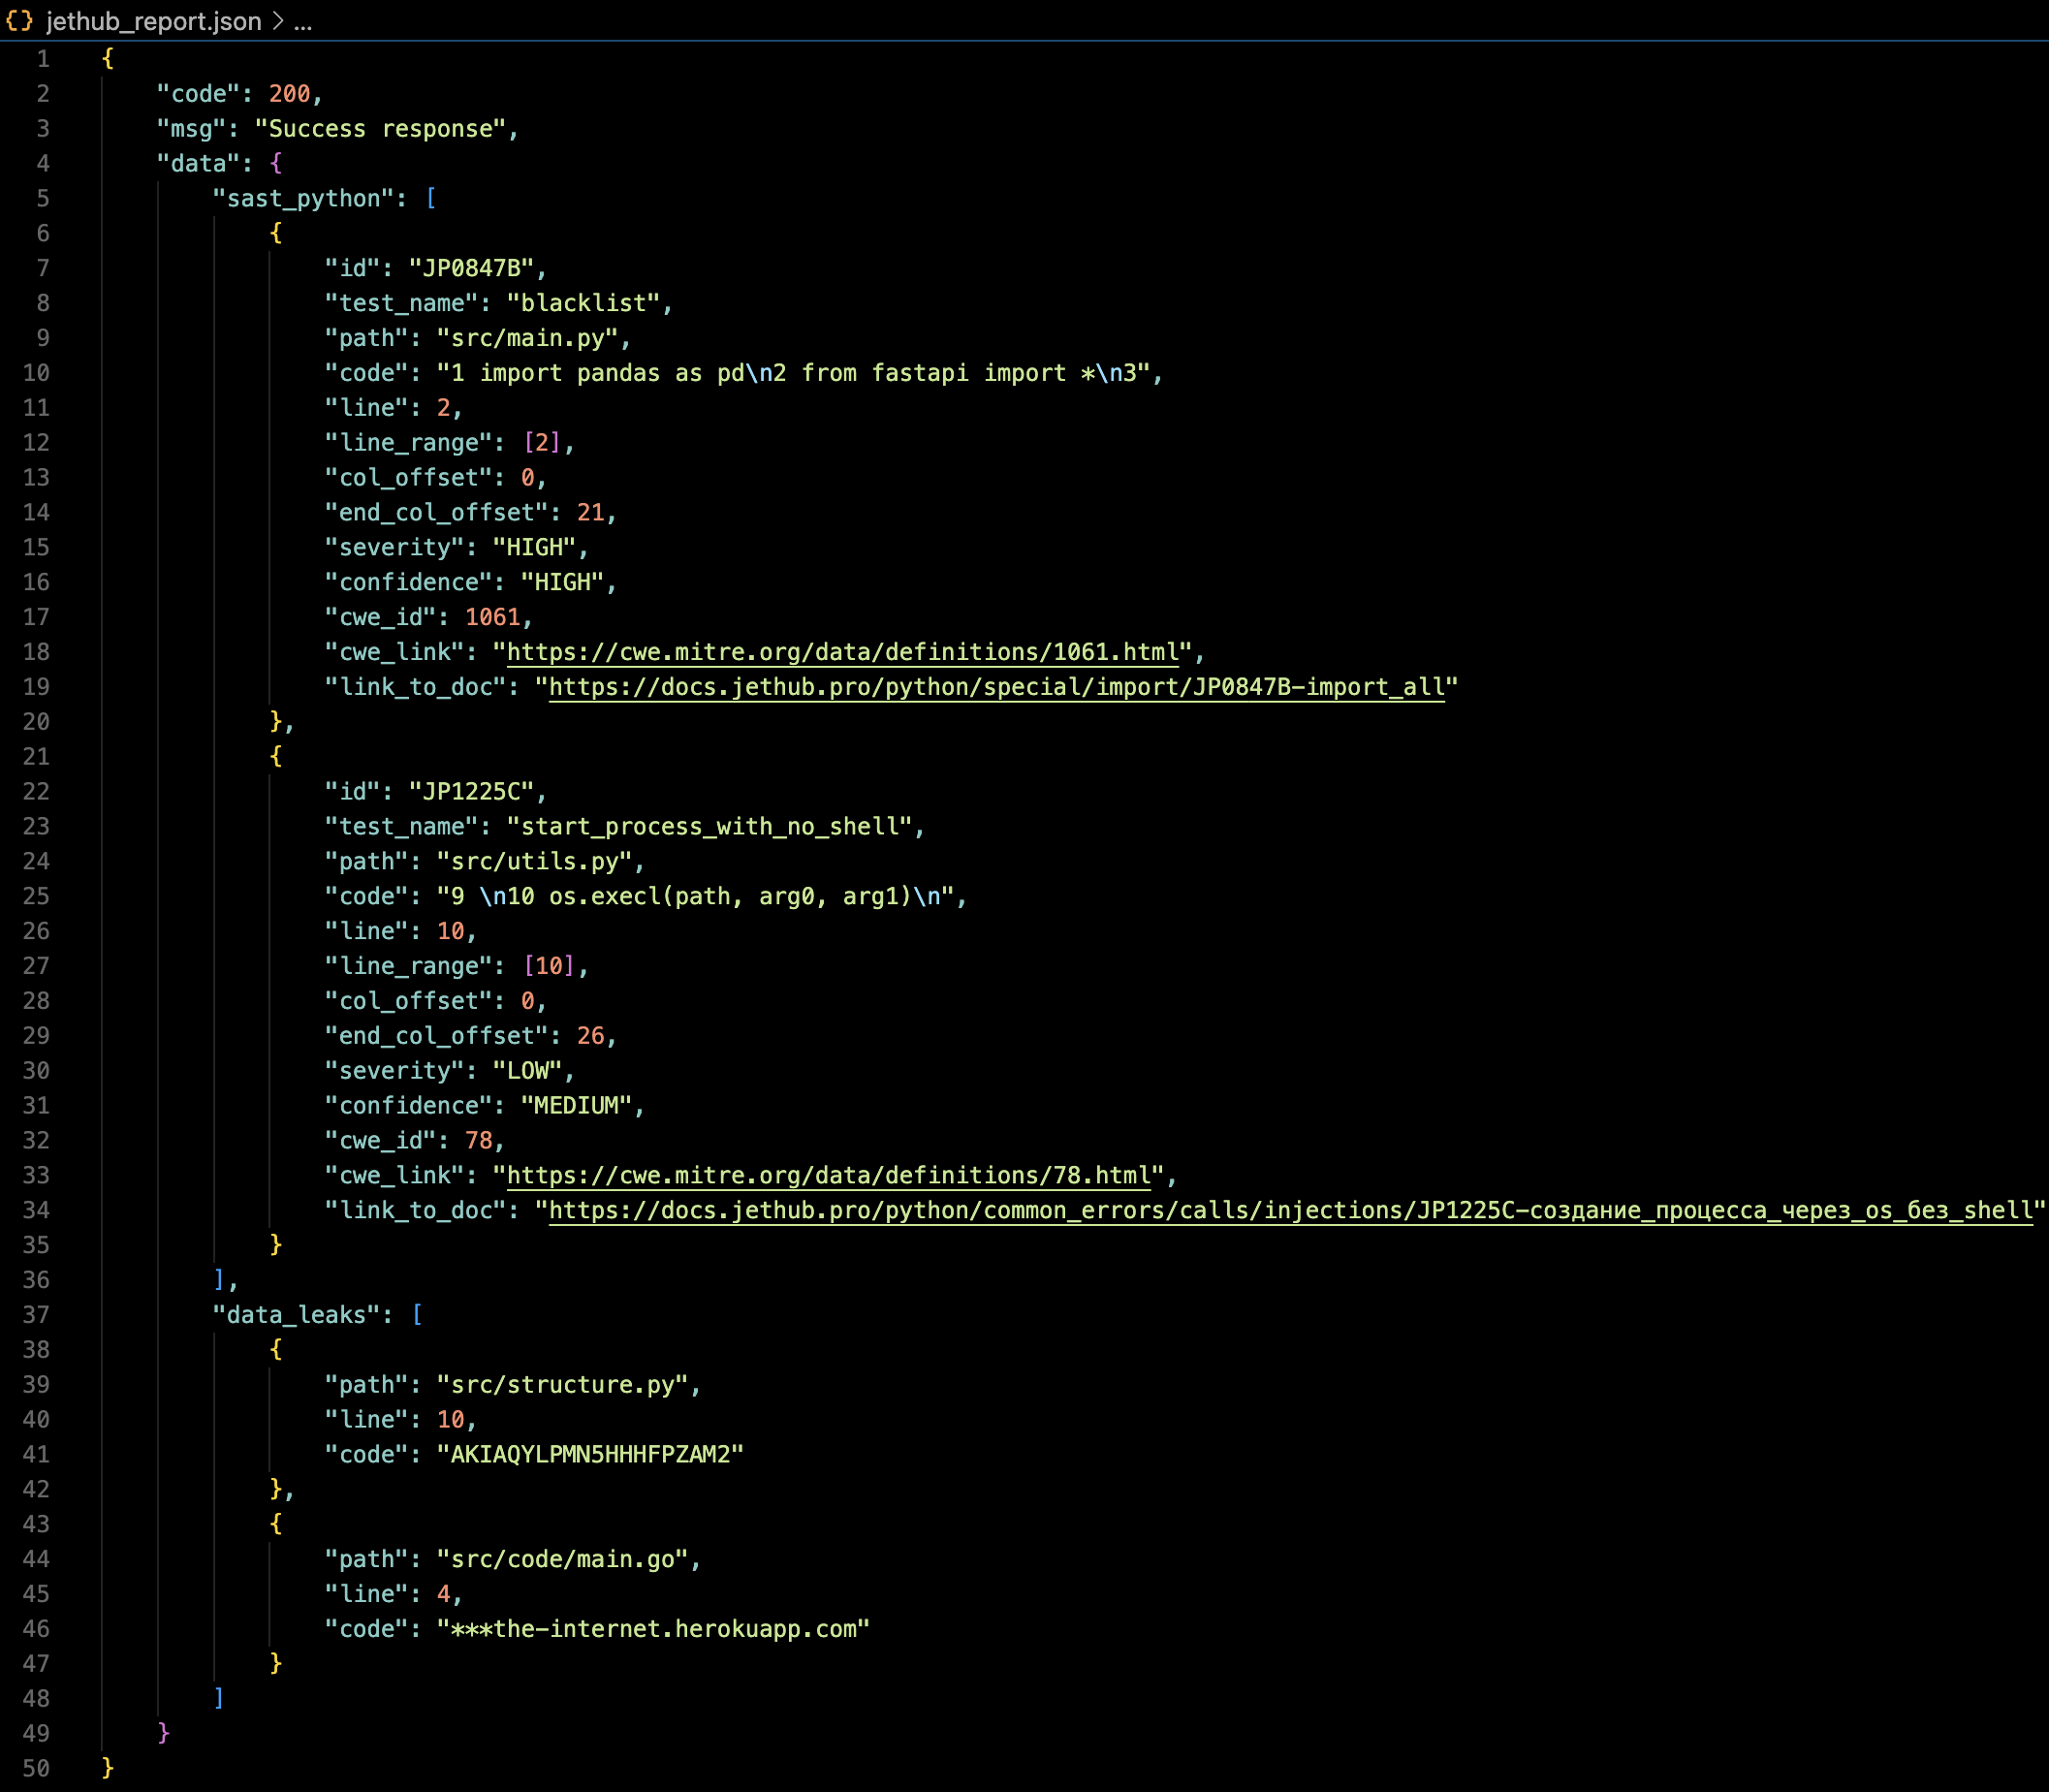Open the JP0847B-import_all docs link

(x=997, y=687)
